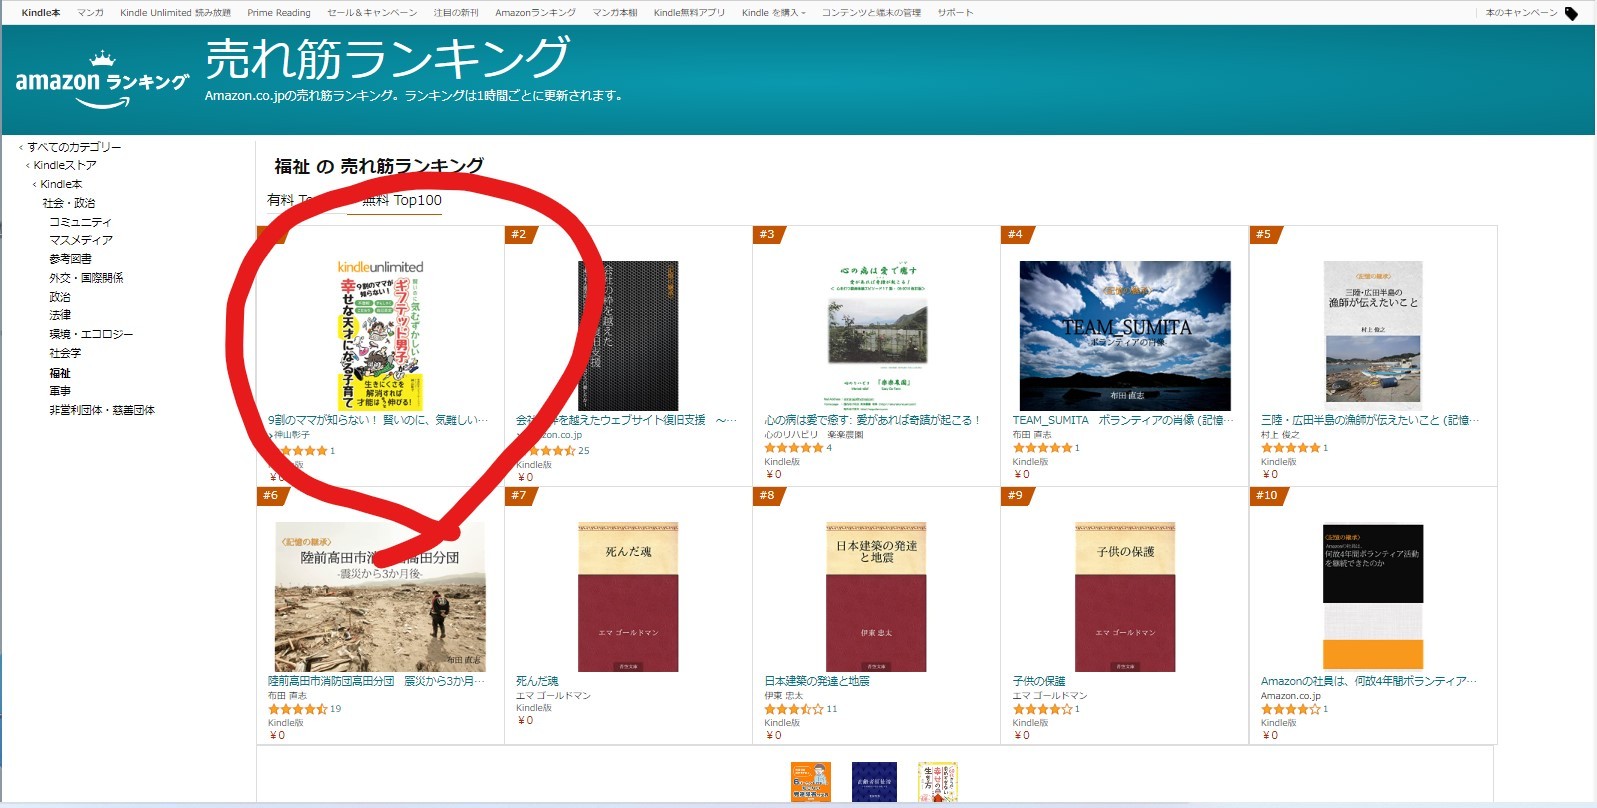Expand the Kindle を購入 dropdown menu
The height and width of the screenshot is (808, 1597).
[773, 13]
